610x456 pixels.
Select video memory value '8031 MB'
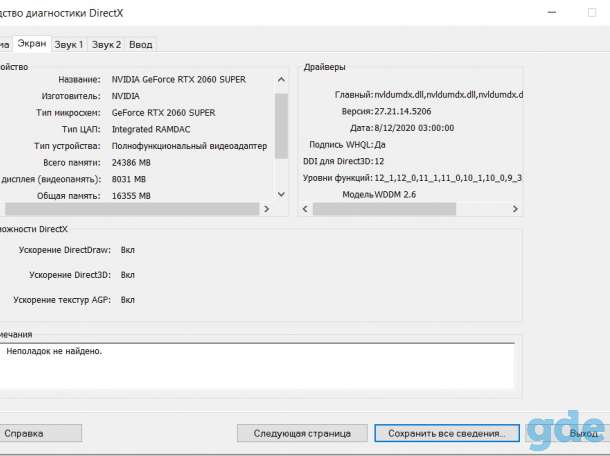point(129,179)
